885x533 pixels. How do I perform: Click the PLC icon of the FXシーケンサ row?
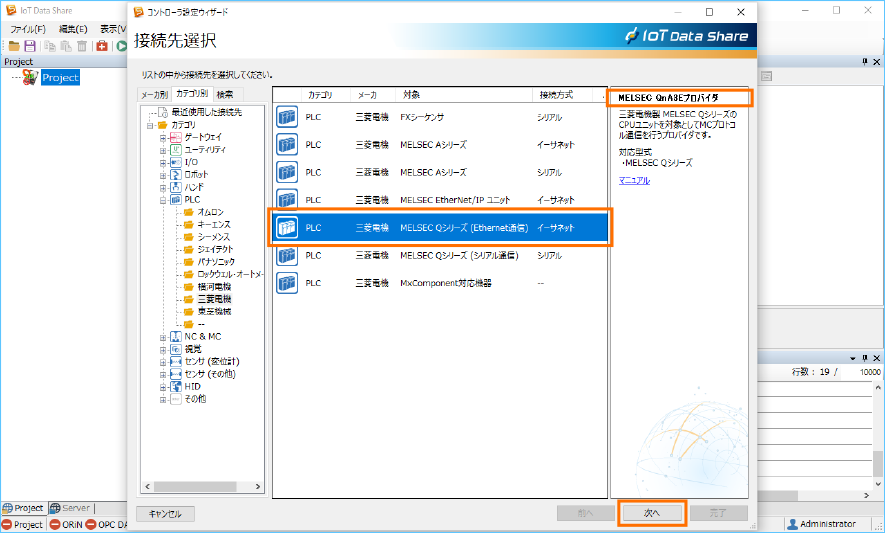pyautogui.click(x=287, y=117)
